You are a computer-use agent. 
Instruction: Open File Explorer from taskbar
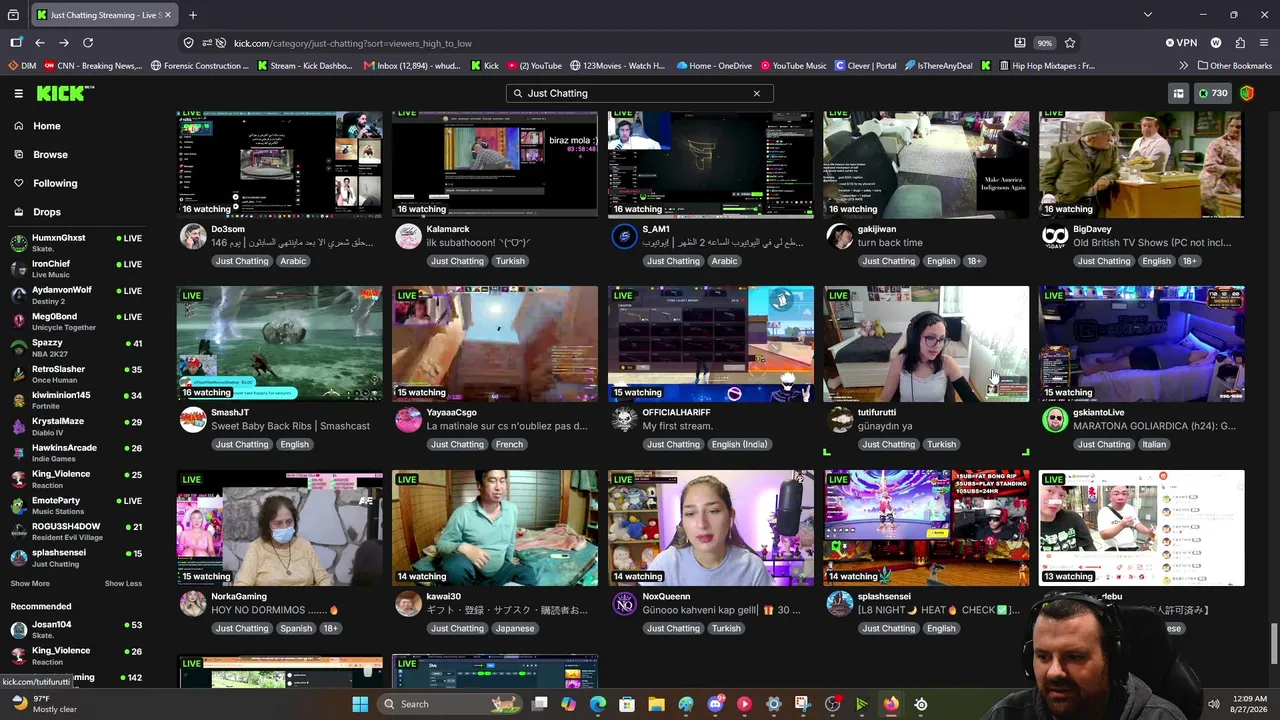click(x=657, y=704)
